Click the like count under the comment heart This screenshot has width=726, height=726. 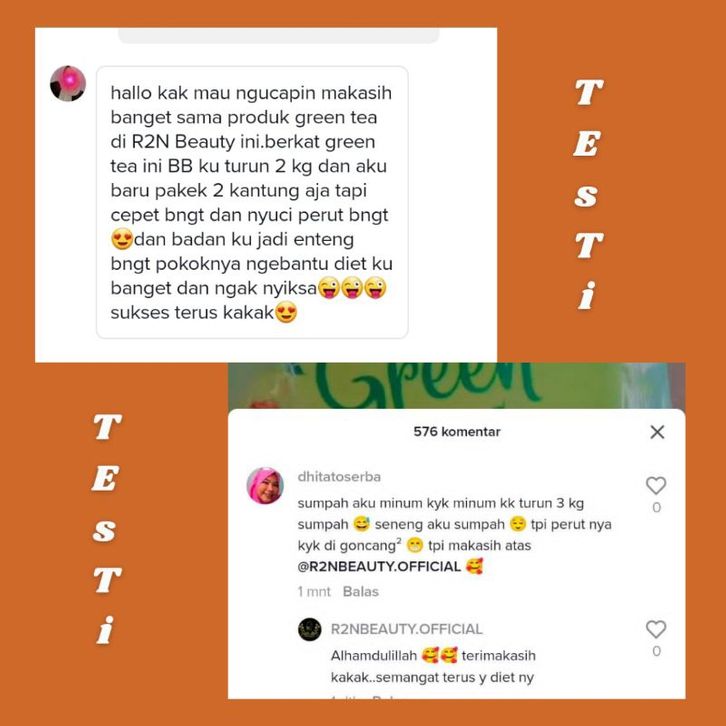click(x=656, y=507)
